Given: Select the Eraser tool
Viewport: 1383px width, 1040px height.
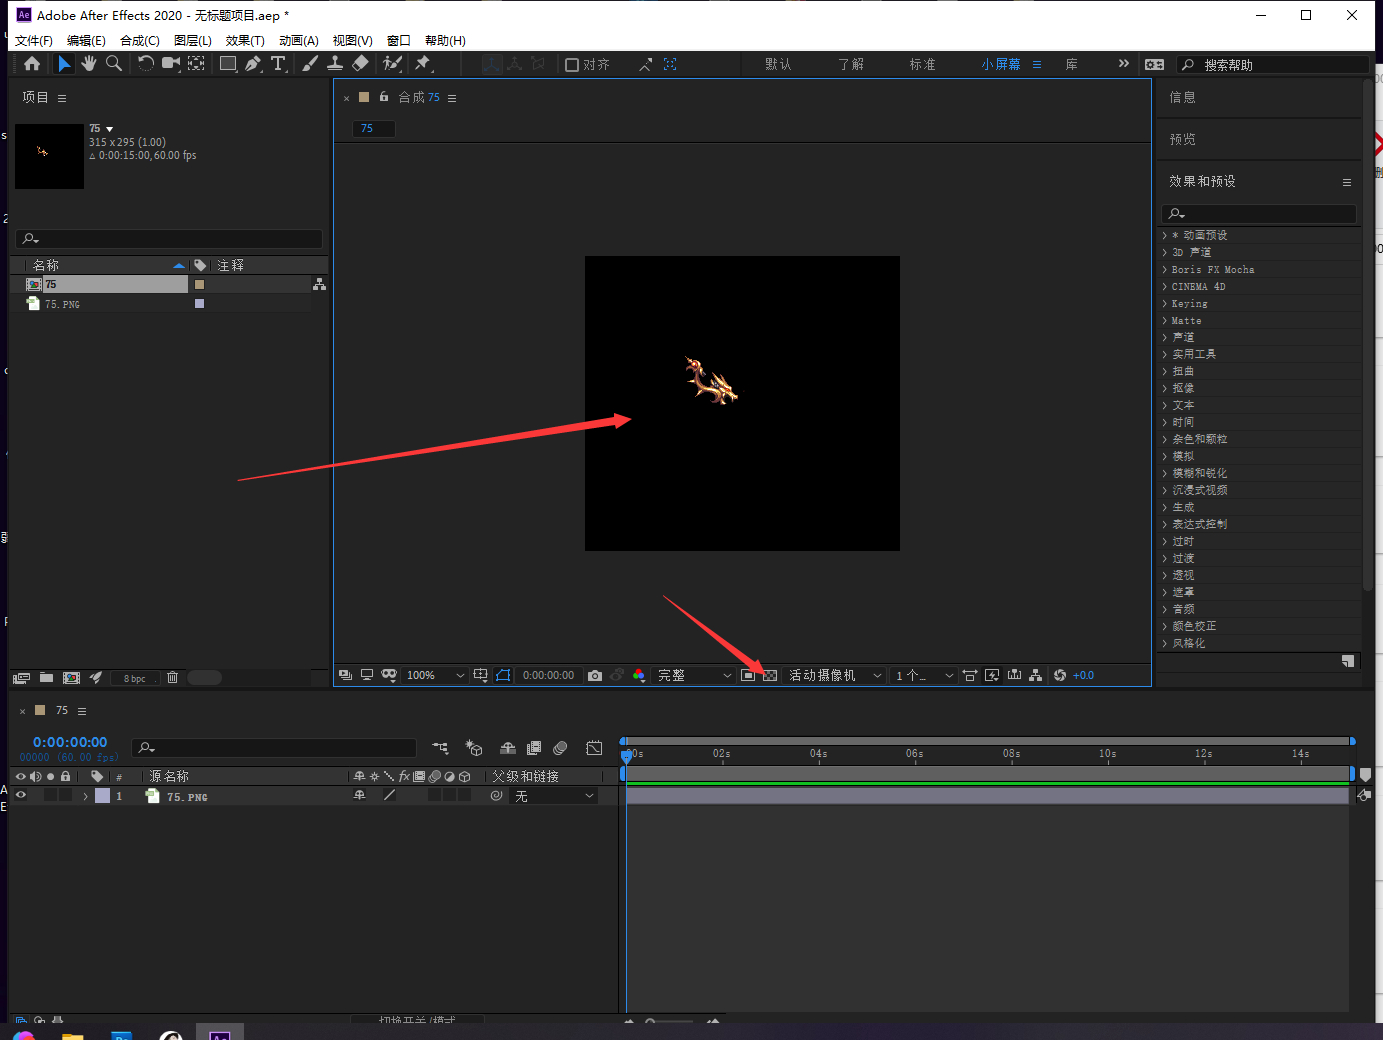Looking at the screenshot, I should (361, 64).
